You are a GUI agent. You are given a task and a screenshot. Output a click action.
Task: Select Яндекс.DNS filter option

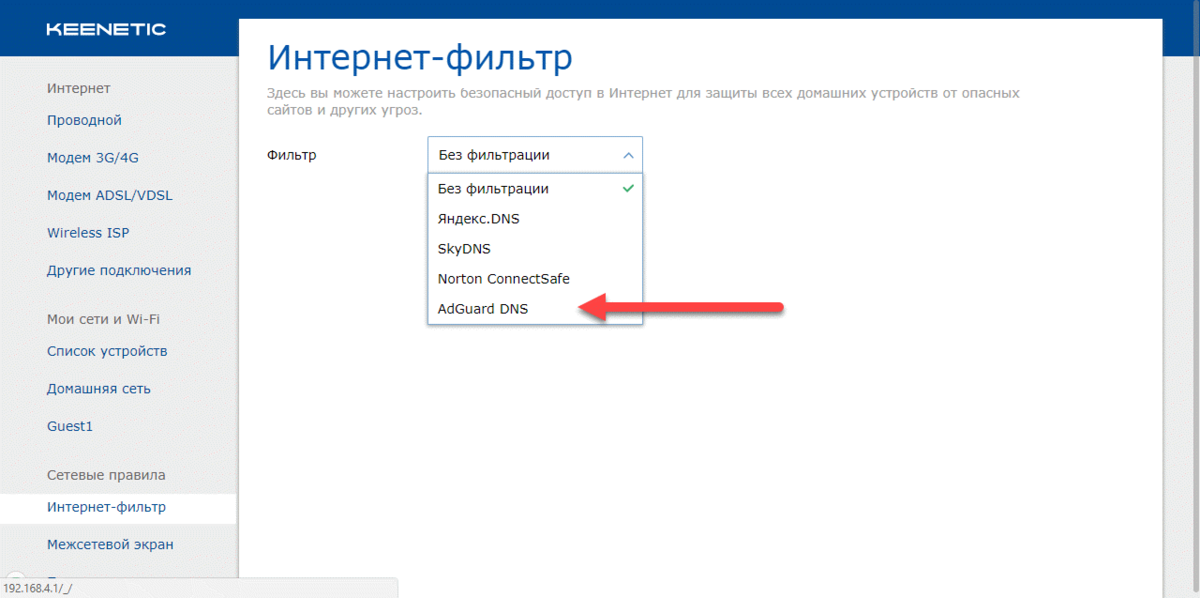(x=535, y=218)
